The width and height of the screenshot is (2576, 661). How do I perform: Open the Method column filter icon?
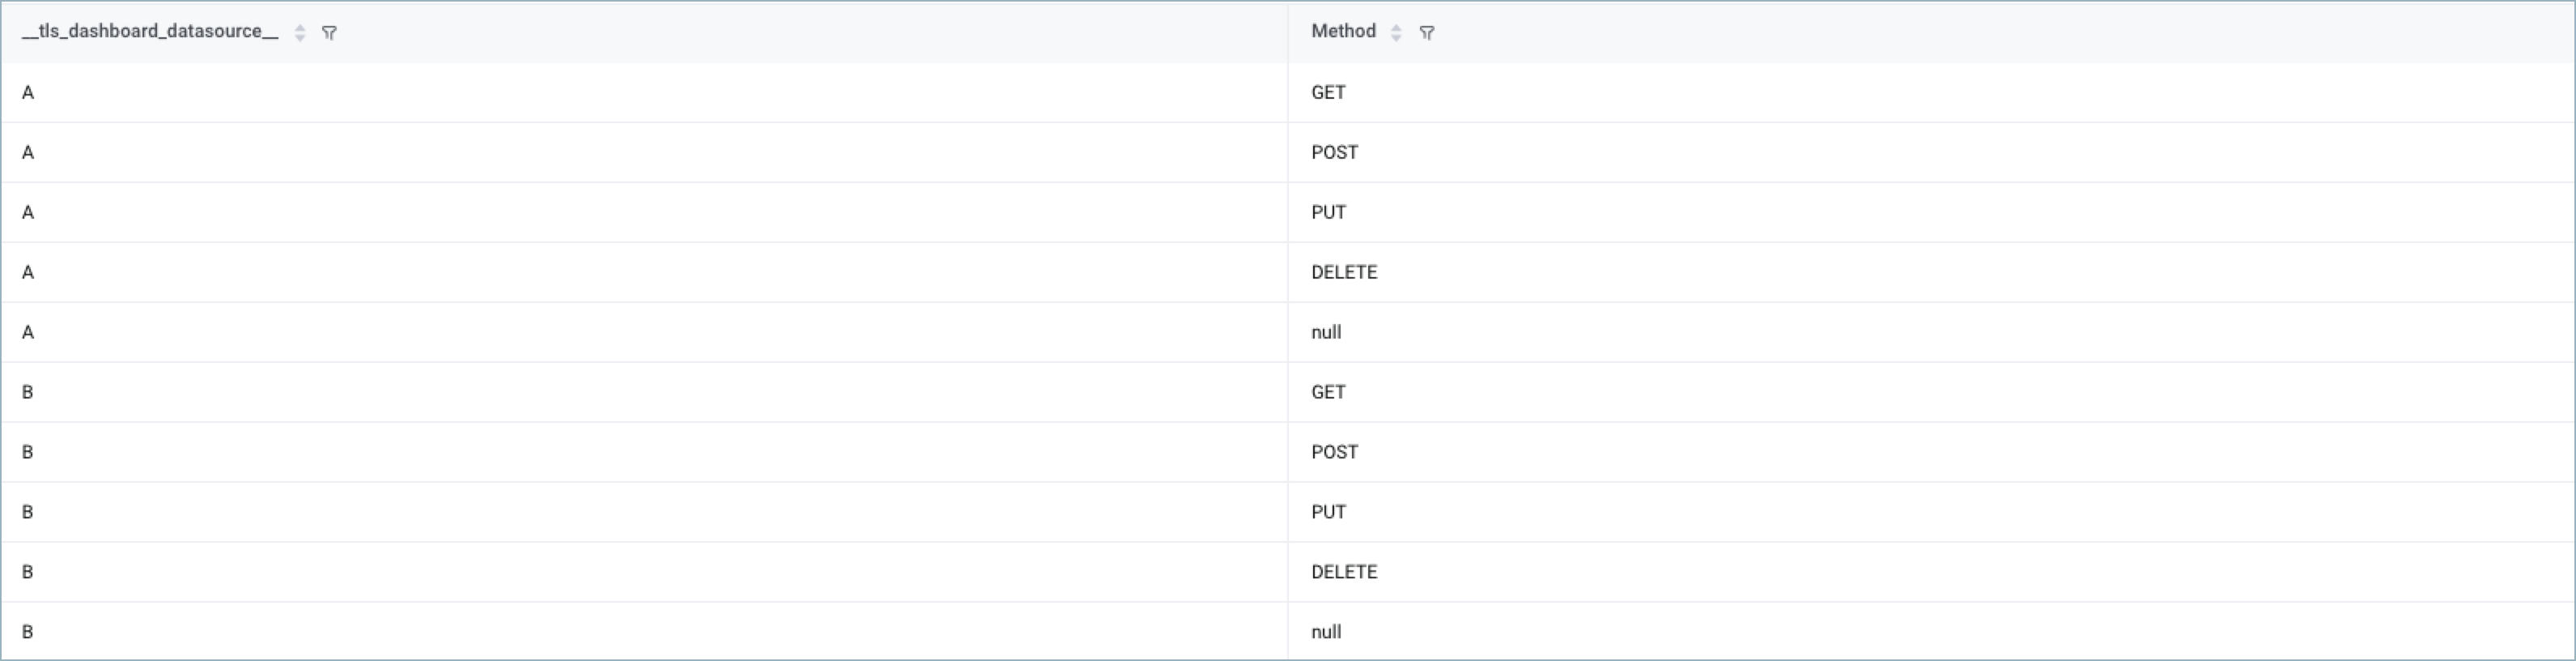tap(1427, 33)
